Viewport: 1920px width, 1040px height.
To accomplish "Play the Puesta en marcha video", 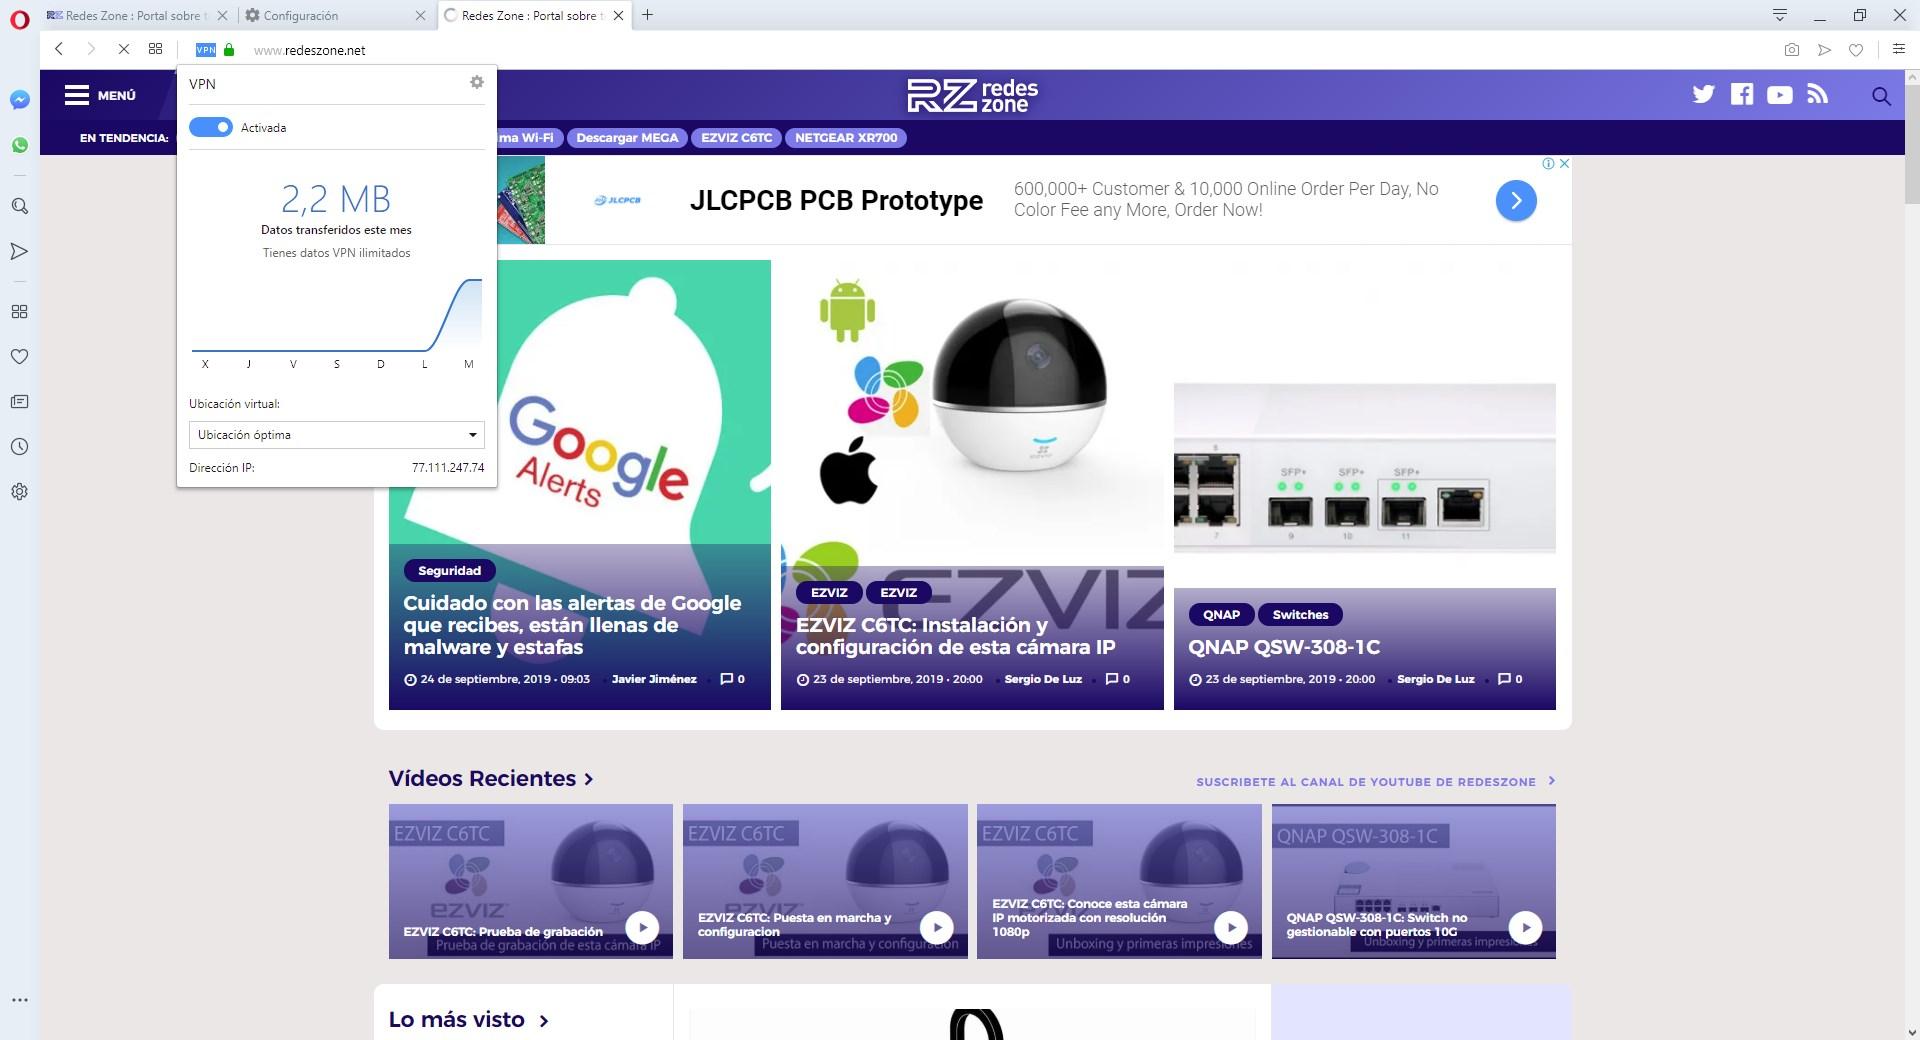I will pos(936,927).
